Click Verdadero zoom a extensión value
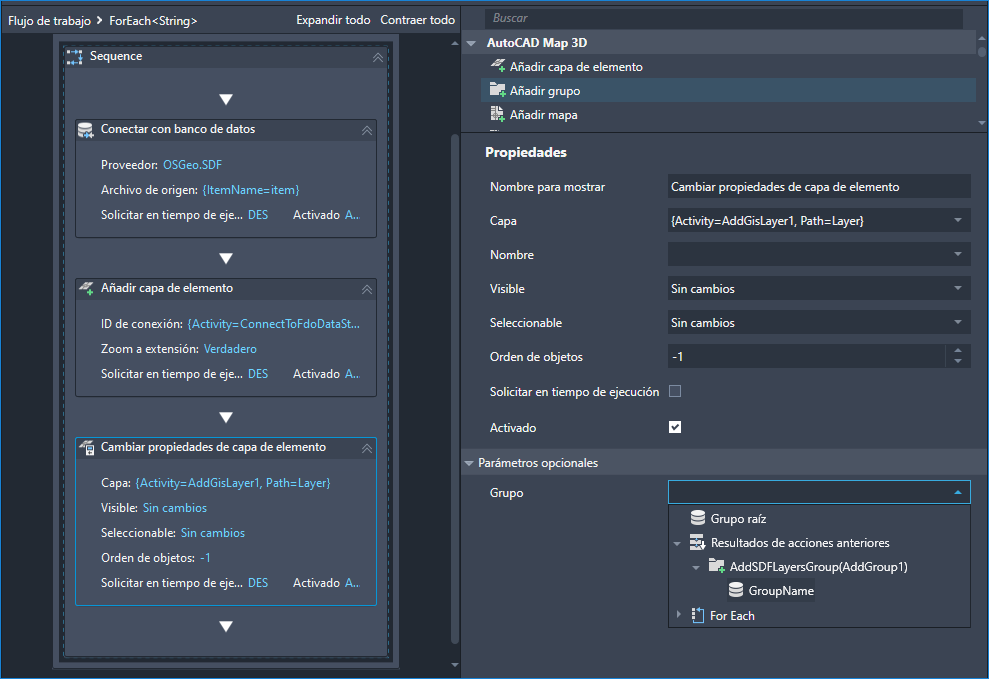This screenshot has height=679, width=989. [x=230, y=349]
